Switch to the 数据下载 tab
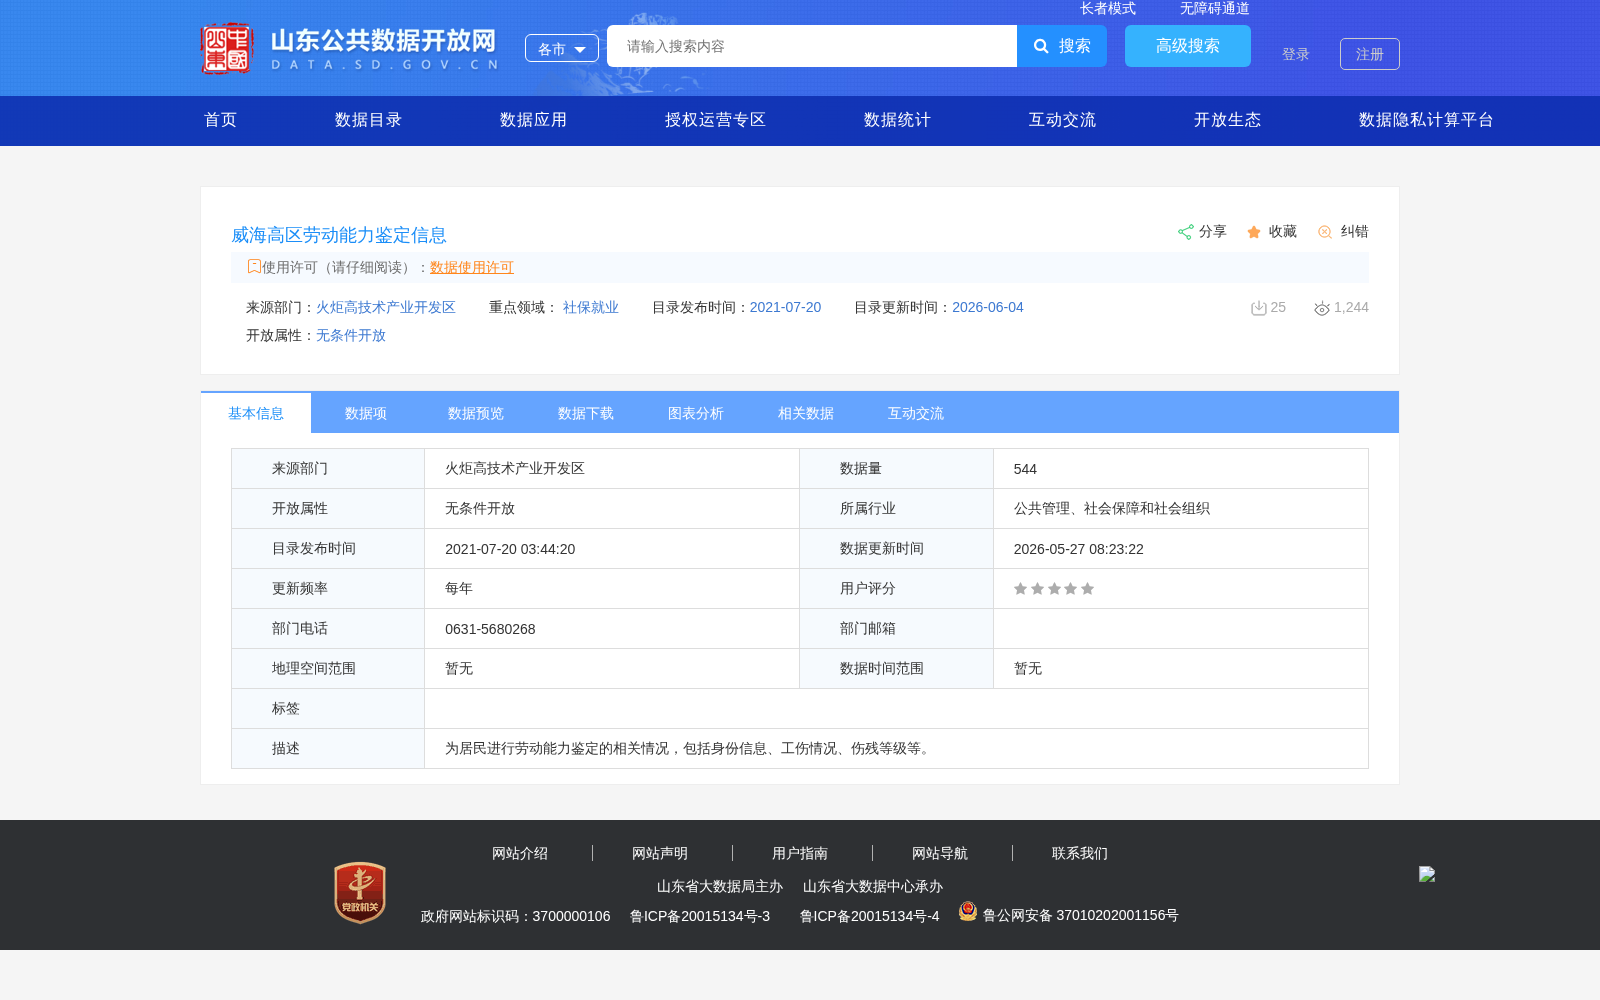This screenshot has width=1600, height=1000. click(586, 413)
